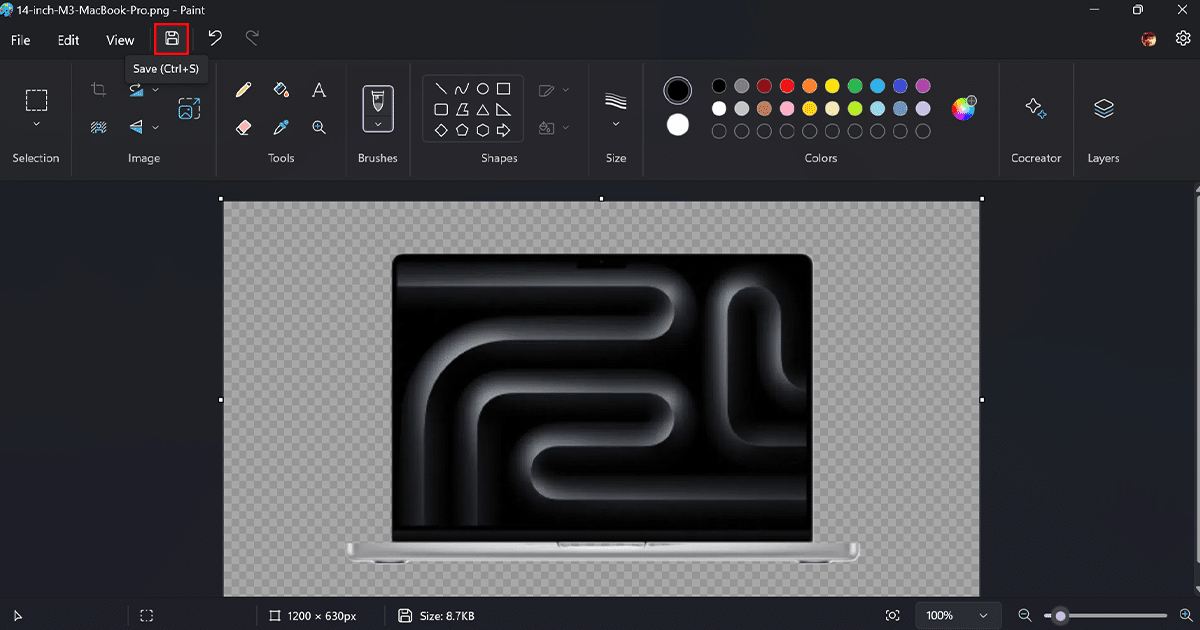Open Edit colors via the color wheel
This screenshot has height=630, width=1200.
[x=964, y=107]
